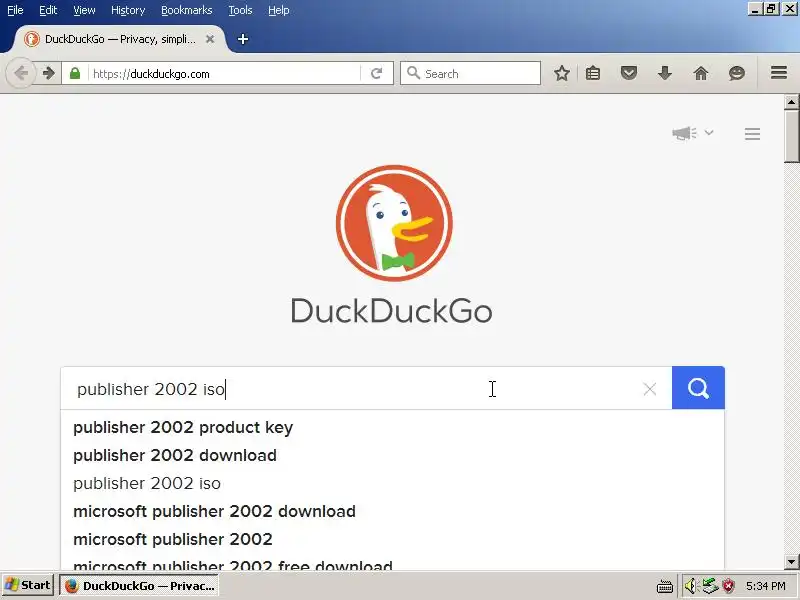The width and height of the screenshot is (800, 600).
Task: Click the blue search magnifier button
Action: tap(698, 388)
